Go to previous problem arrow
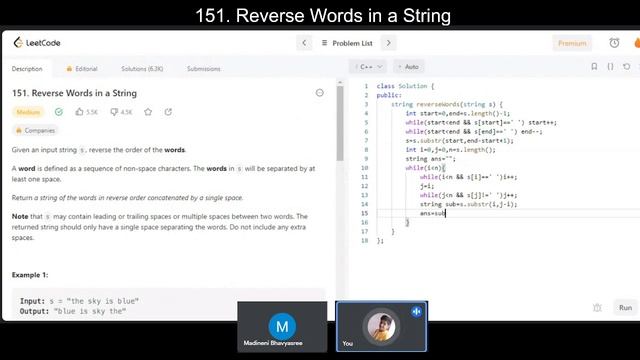Image resolution: width=640 pixels, height=360 pixels. tap(304, 43)
